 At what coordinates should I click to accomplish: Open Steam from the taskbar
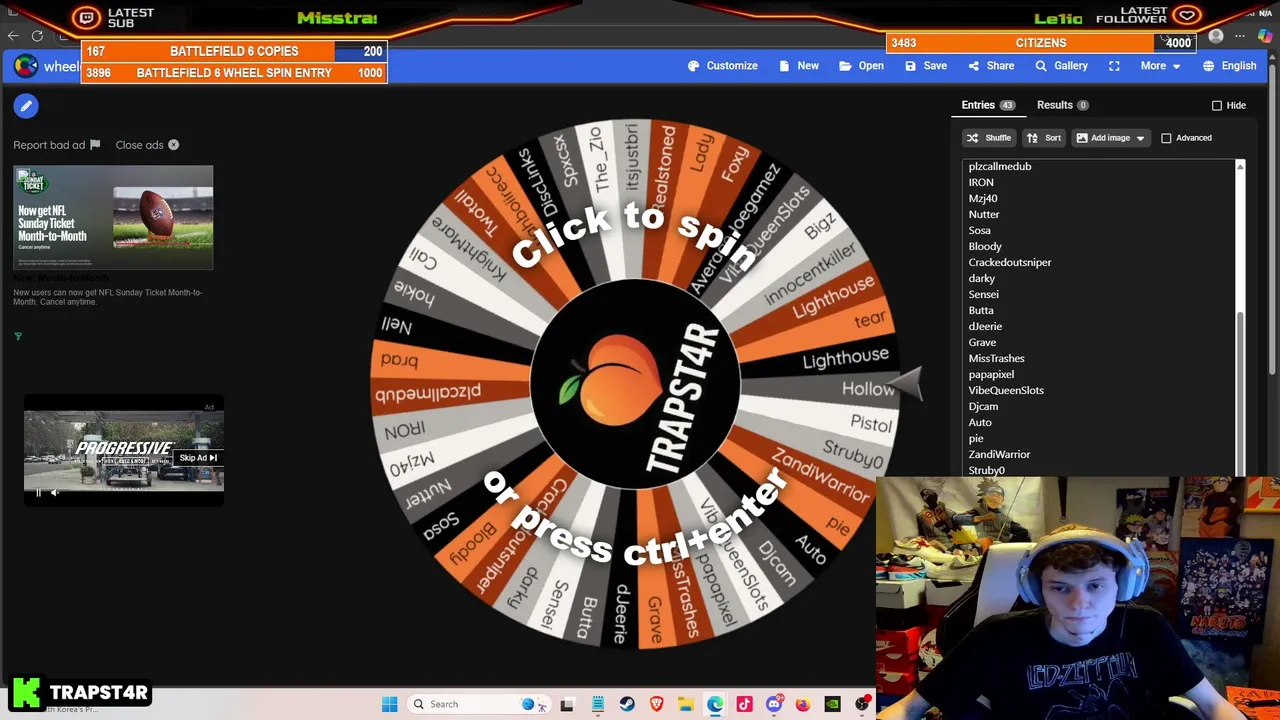(627, 704)
